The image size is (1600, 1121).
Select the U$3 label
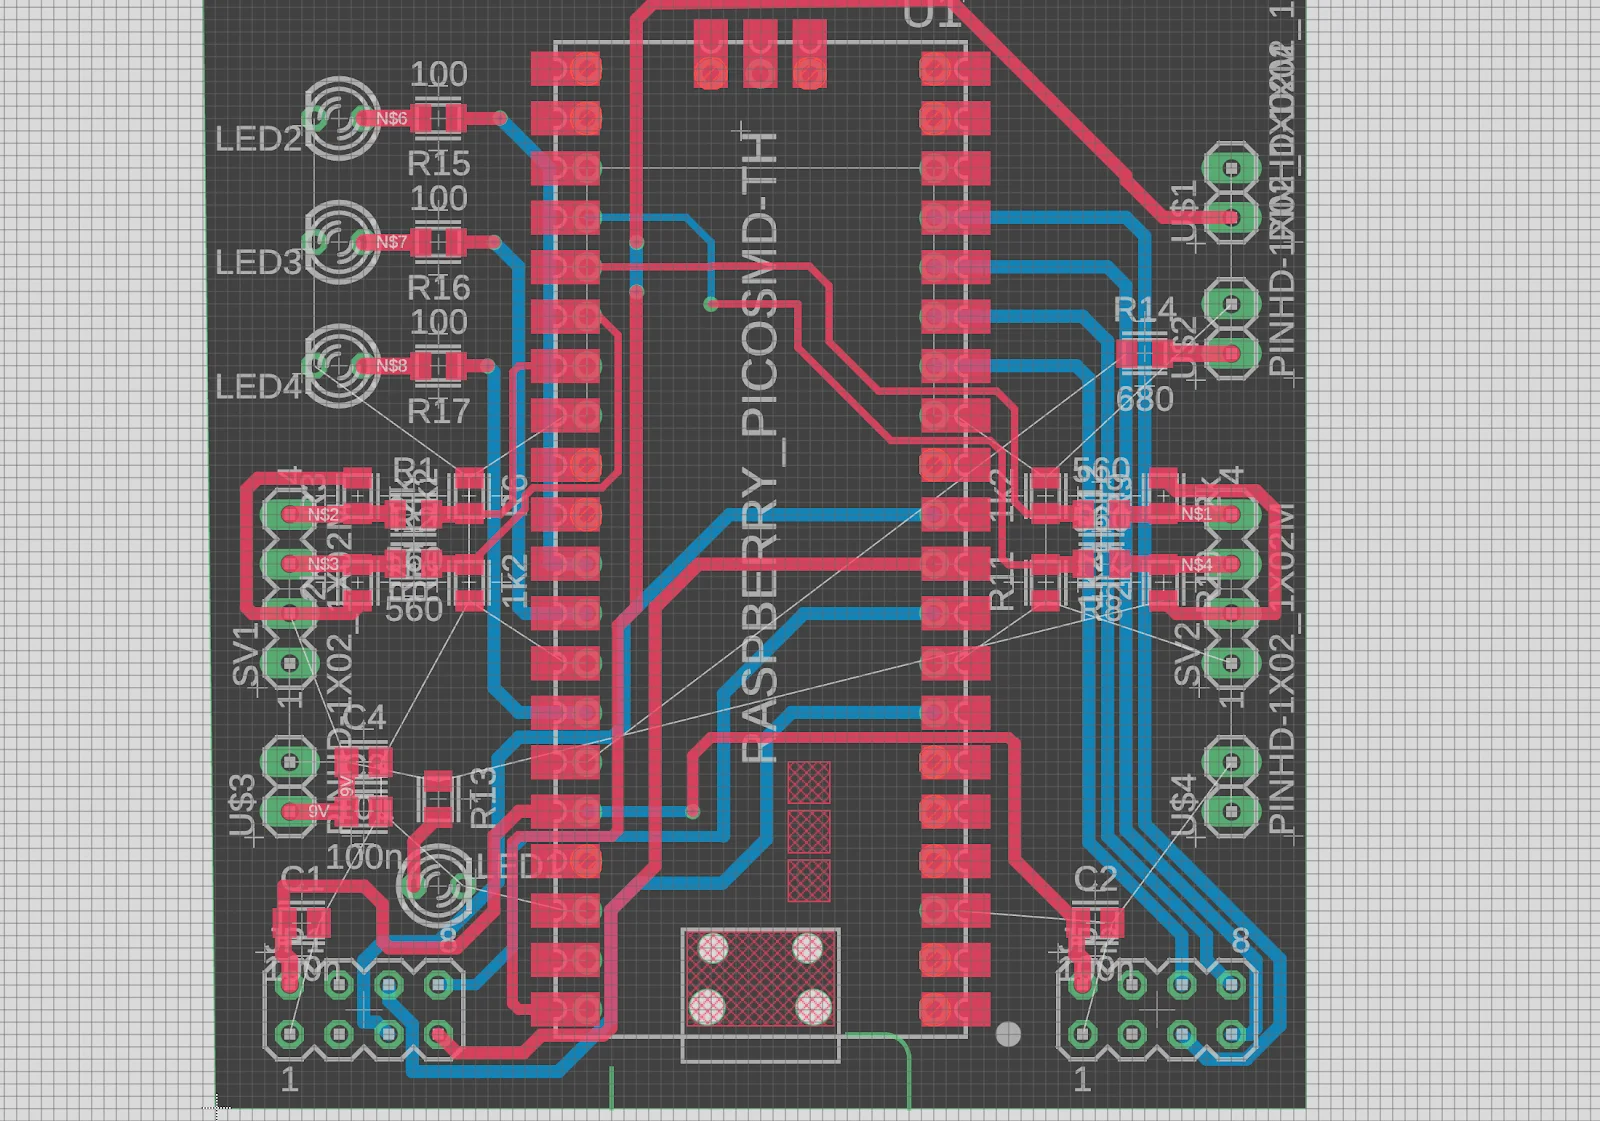click(x=243, y=806)
